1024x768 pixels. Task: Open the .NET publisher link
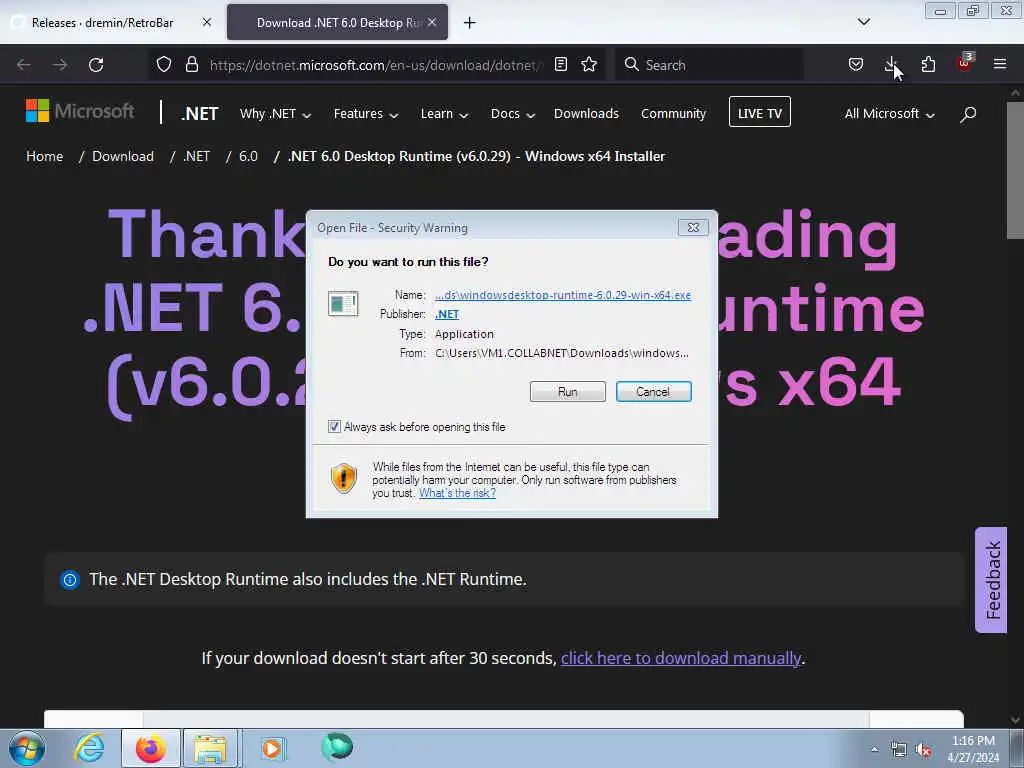[447, 314]
